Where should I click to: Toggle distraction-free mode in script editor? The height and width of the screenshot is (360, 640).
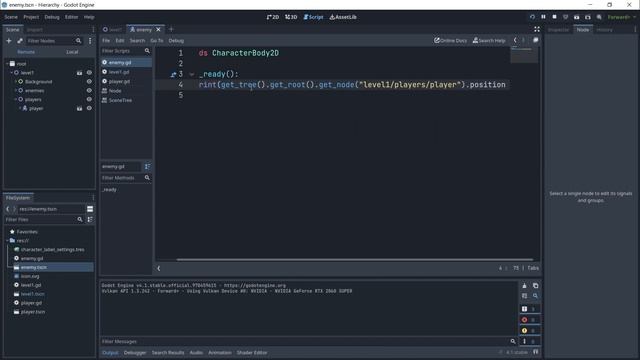click(537, 29)
